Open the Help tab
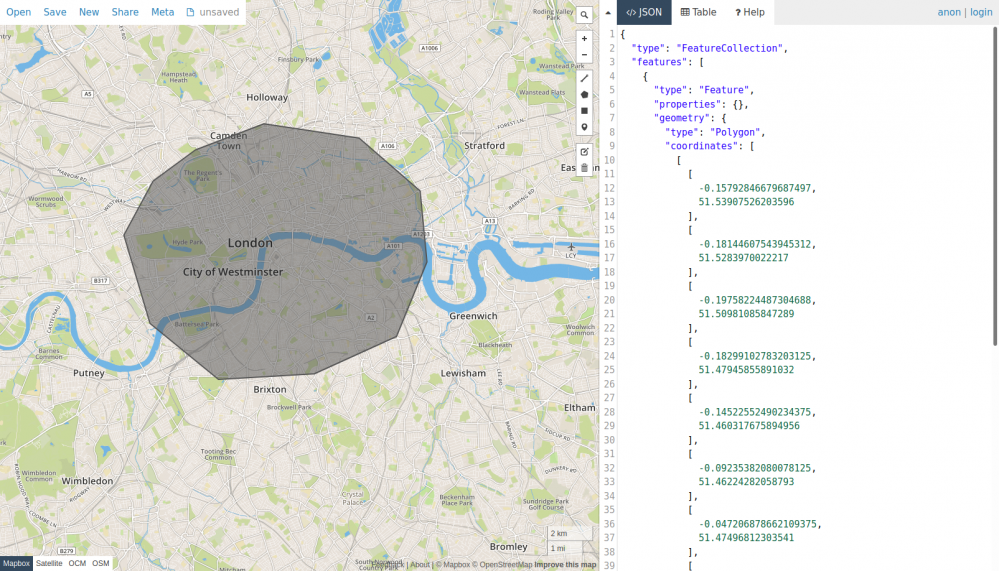999x571 pixels. click(750, 12)
